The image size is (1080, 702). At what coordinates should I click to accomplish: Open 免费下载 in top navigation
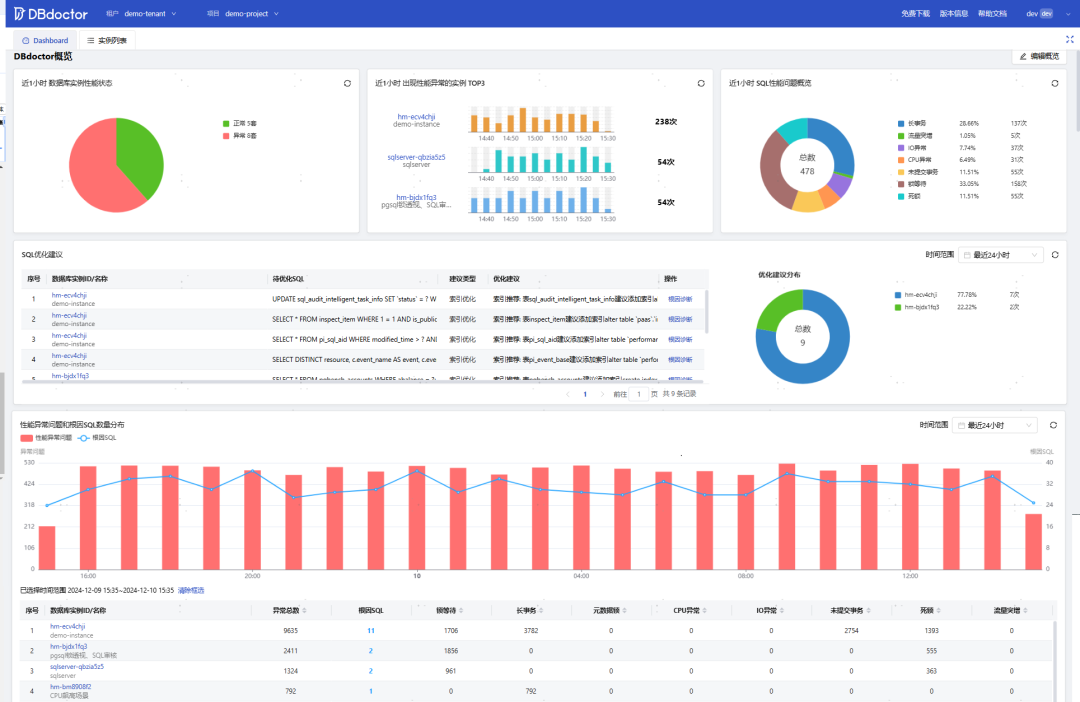pos(915,14)
